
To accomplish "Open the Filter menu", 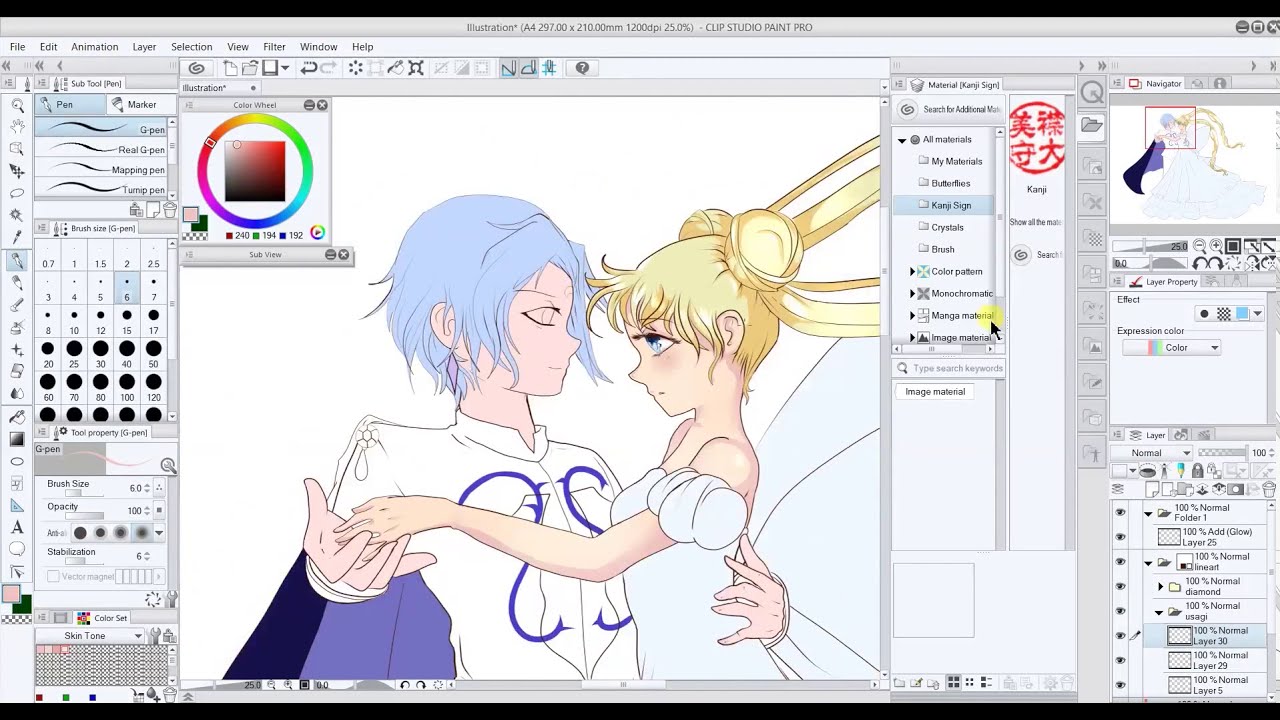I will click(274, 47).
